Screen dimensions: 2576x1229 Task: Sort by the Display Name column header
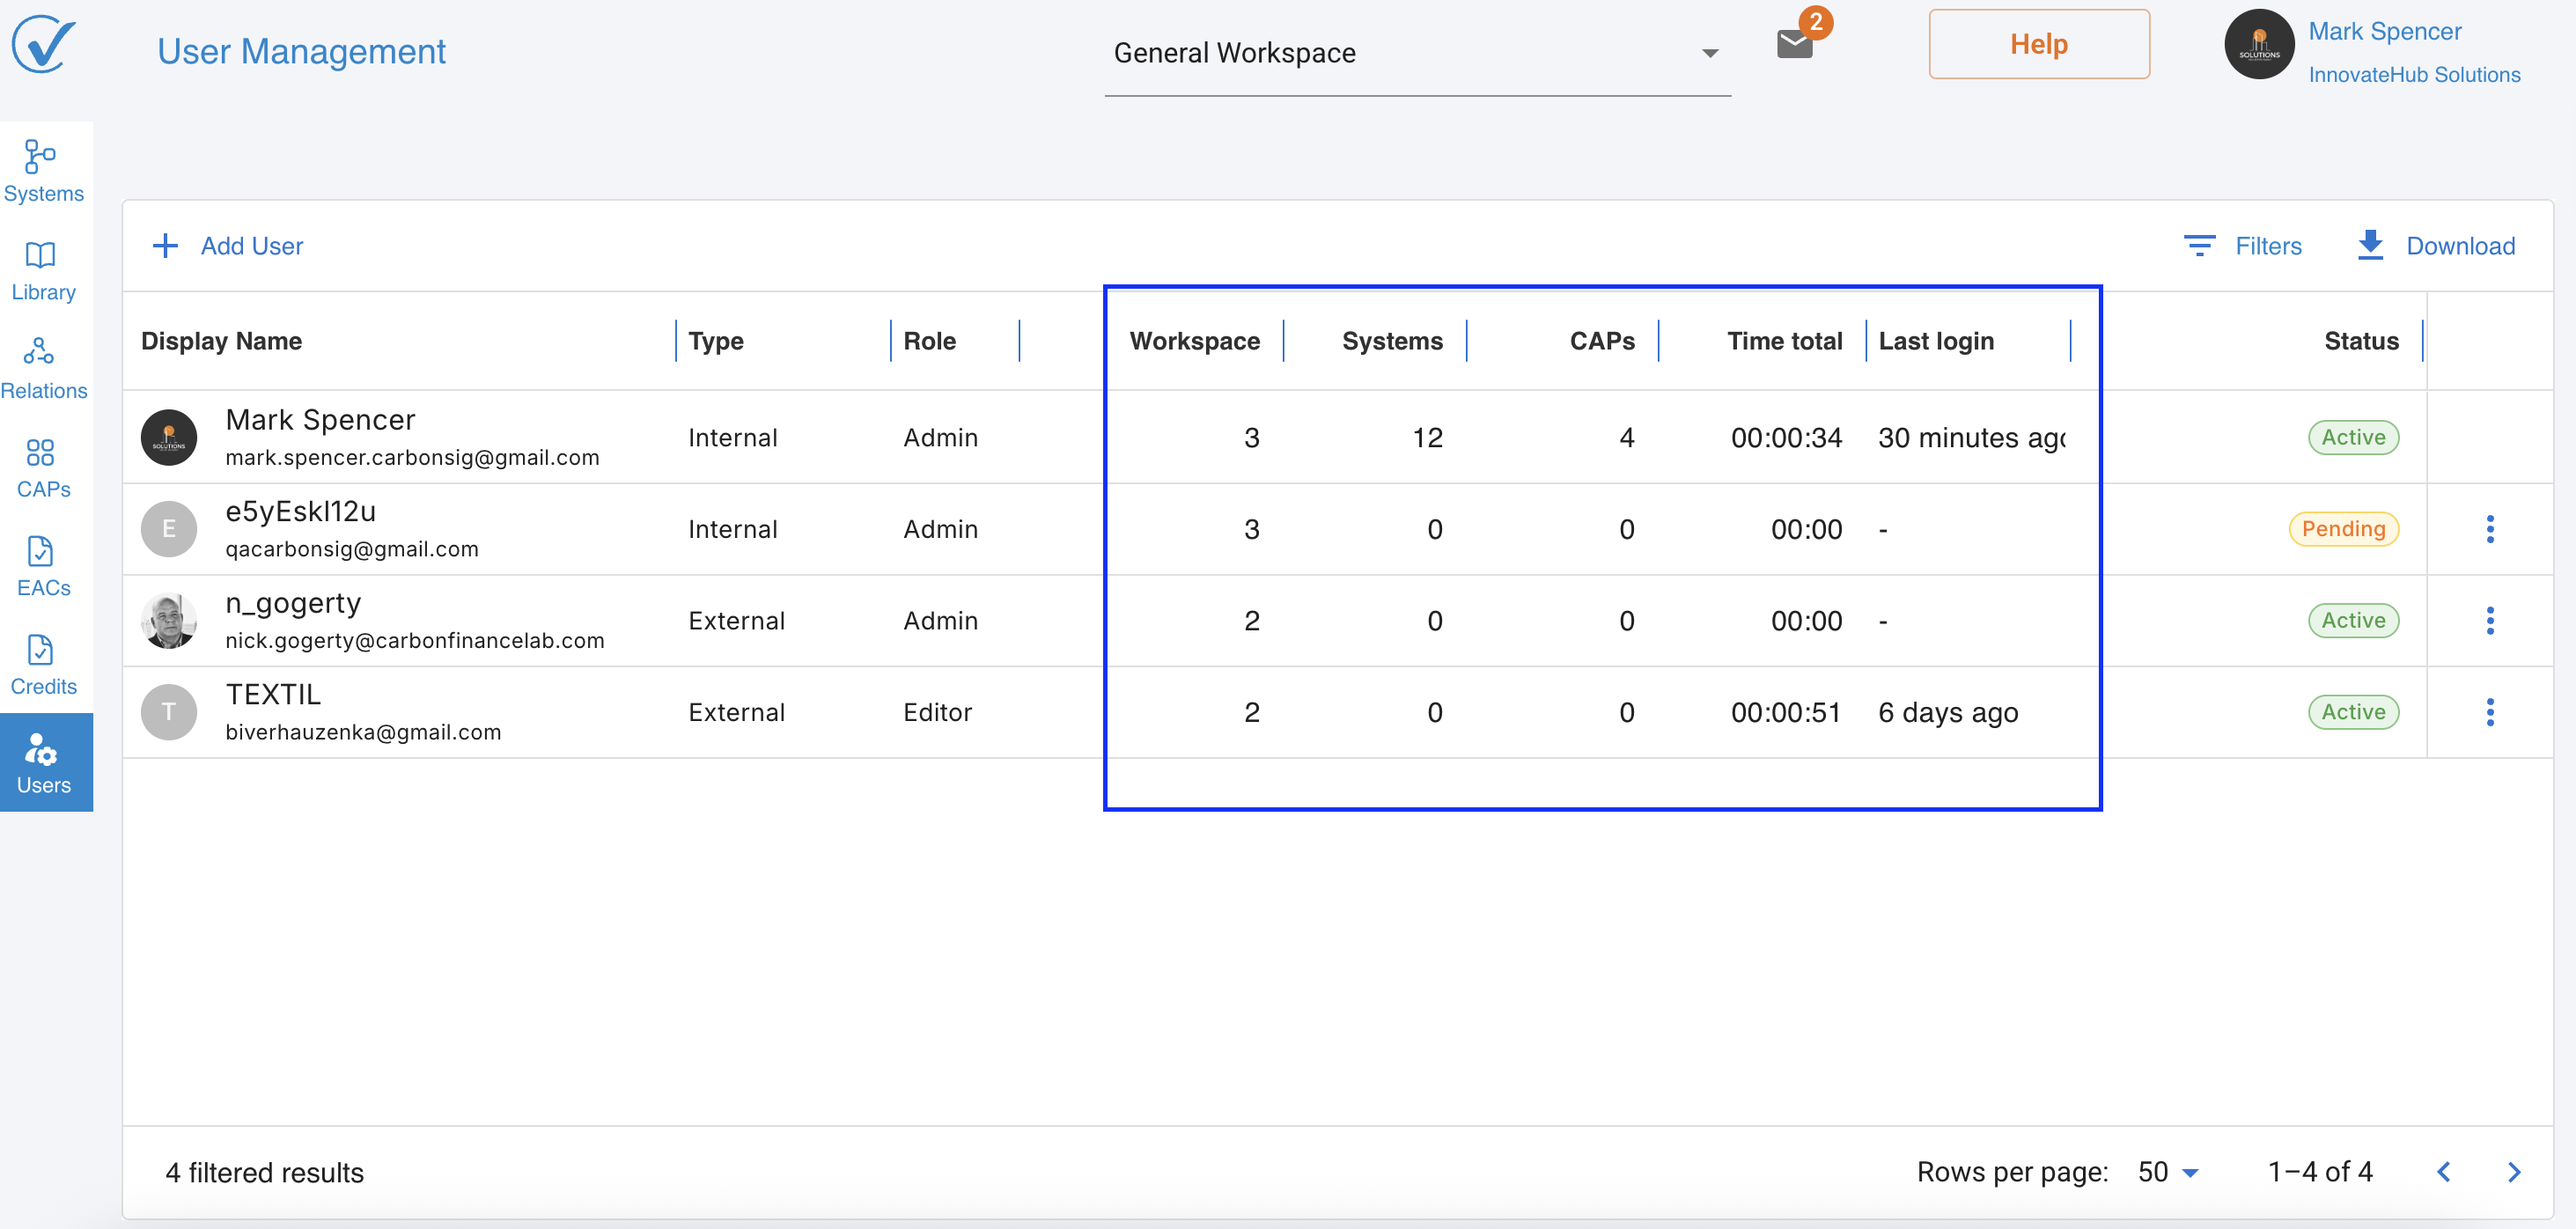point(222,341)
